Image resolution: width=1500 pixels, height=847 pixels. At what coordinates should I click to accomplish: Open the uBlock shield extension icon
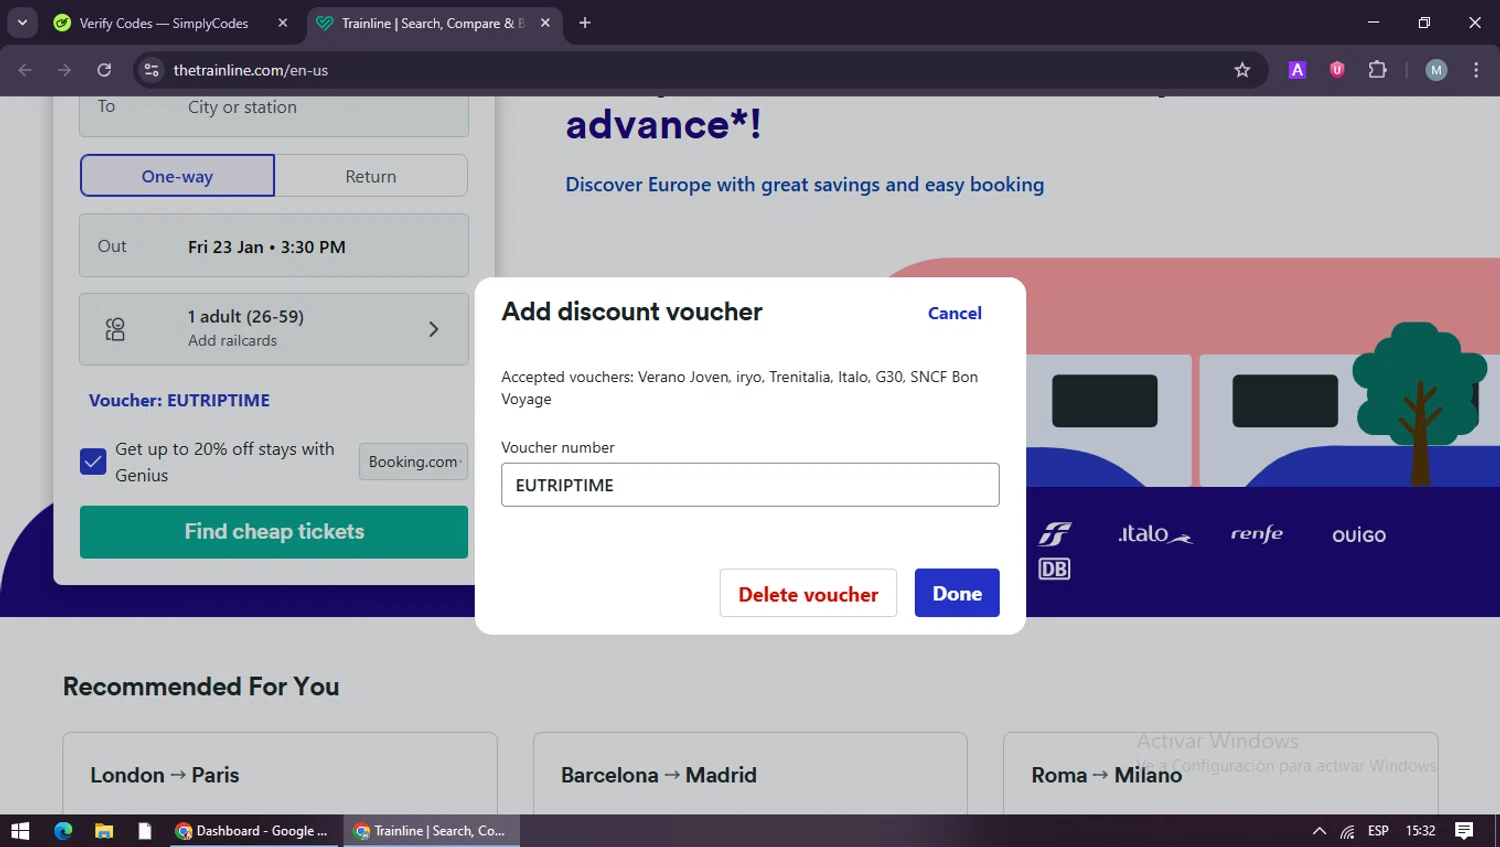pos(1337,70)
